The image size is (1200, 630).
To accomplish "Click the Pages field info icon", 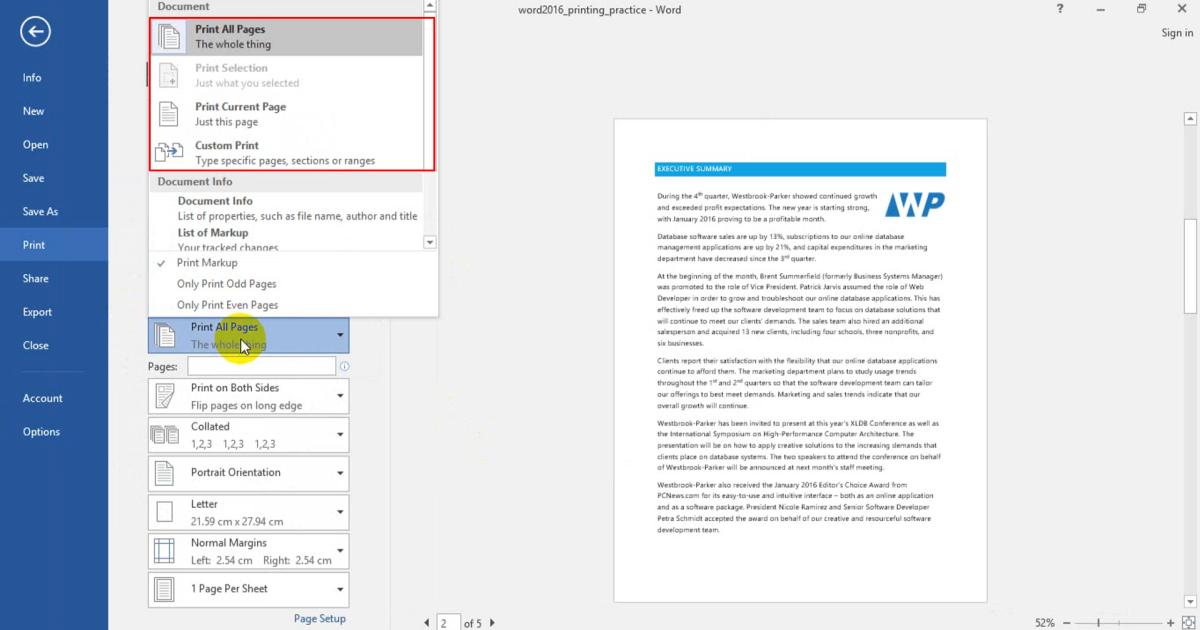I will pos(344,367).
